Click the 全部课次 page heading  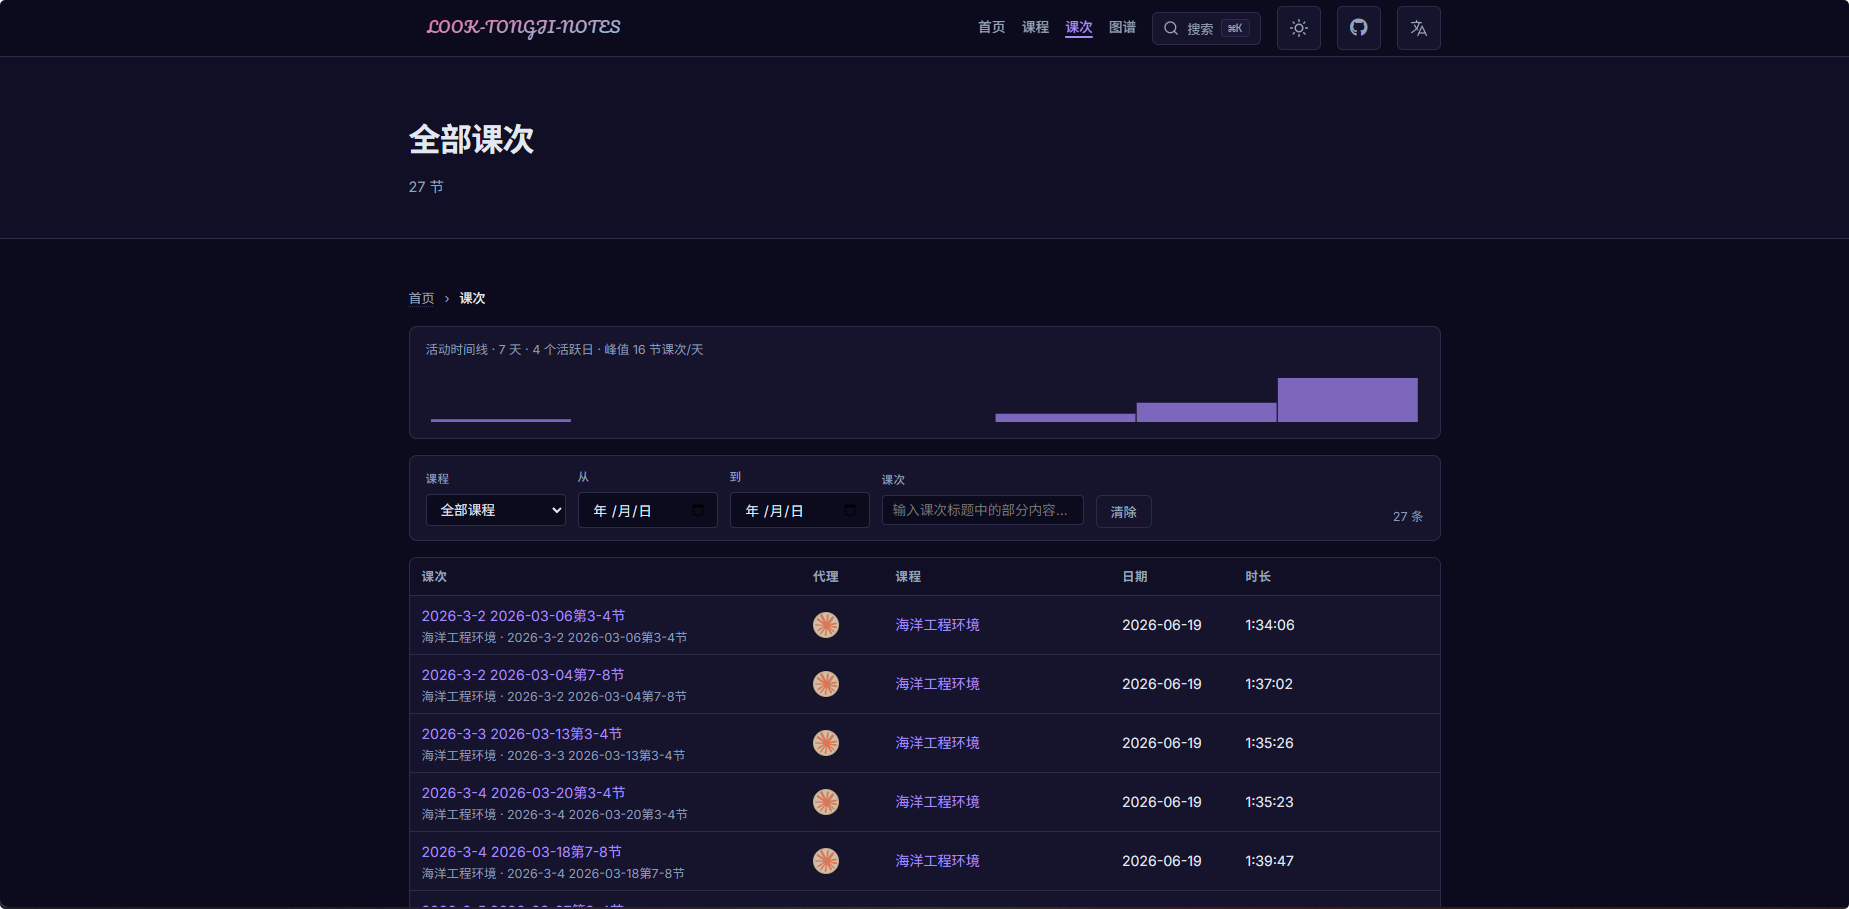(471, 139)
